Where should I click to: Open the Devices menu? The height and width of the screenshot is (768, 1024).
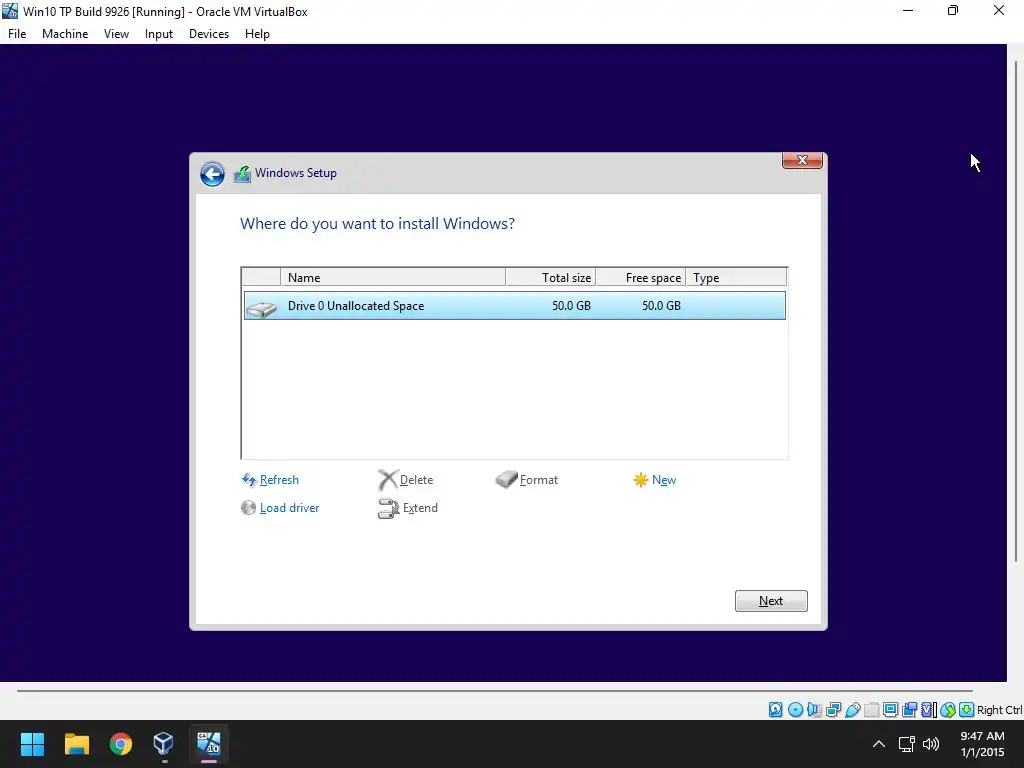[209, 34]
